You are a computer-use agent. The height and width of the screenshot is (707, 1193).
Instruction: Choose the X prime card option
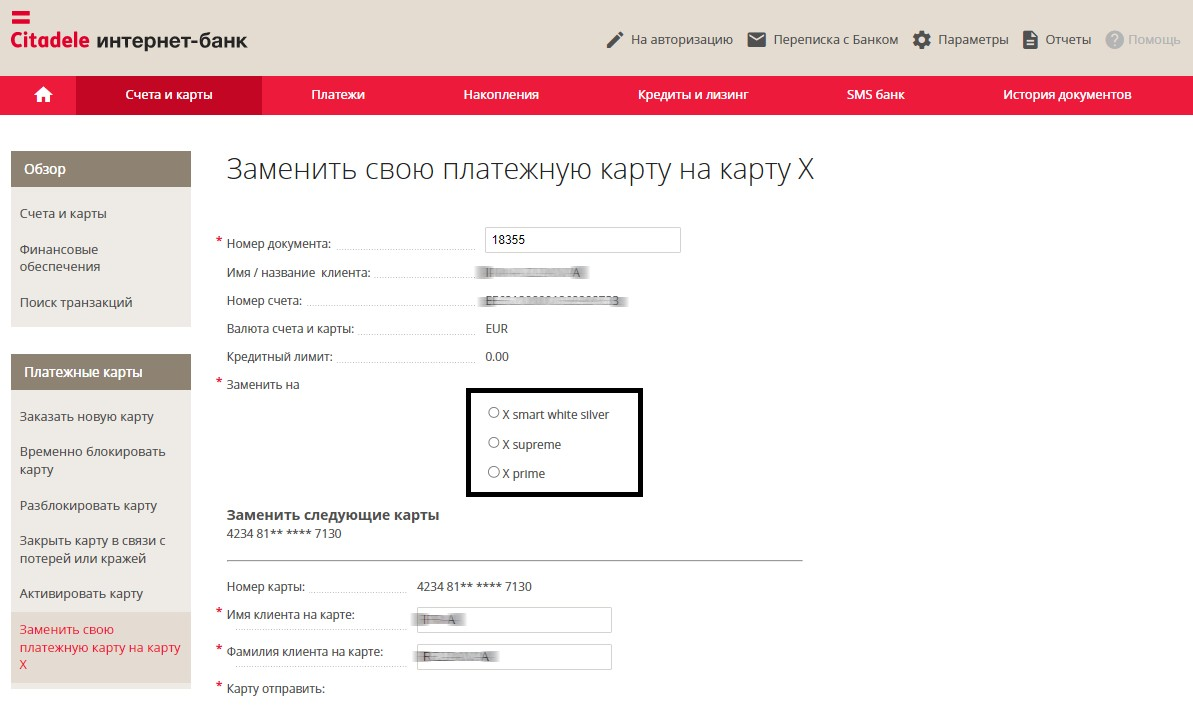click(494, 472)
